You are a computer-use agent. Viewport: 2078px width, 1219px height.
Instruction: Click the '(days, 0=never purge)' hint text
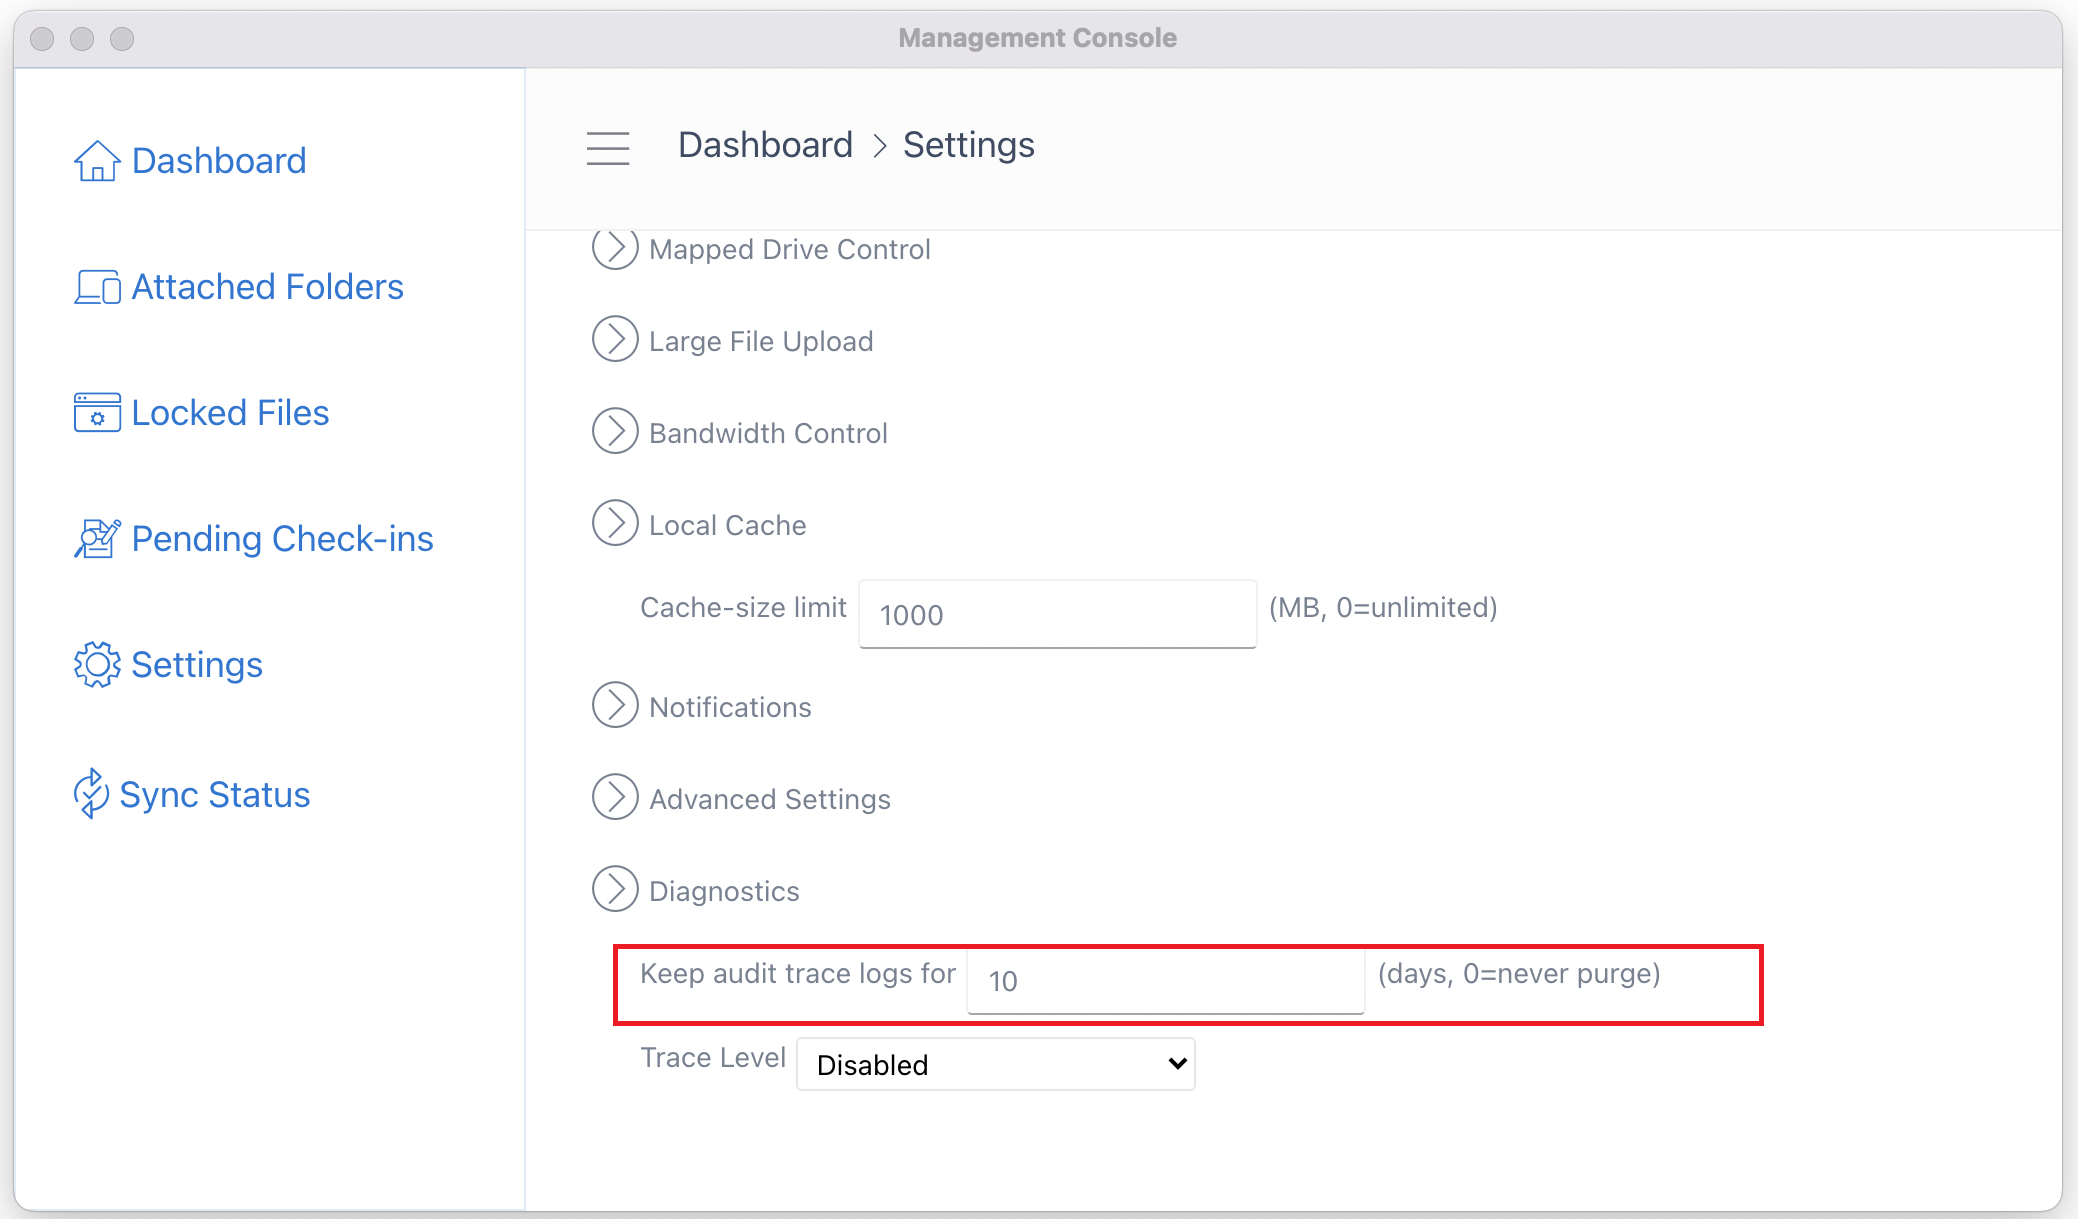pos(1519,974)
